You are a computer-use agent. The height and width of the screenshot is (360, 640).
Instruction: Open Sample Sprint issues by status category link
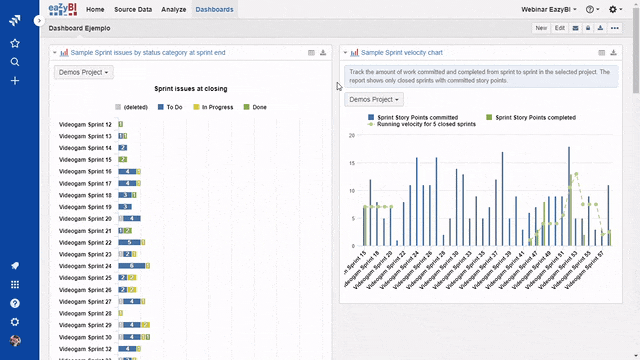[x=148, y=53]
